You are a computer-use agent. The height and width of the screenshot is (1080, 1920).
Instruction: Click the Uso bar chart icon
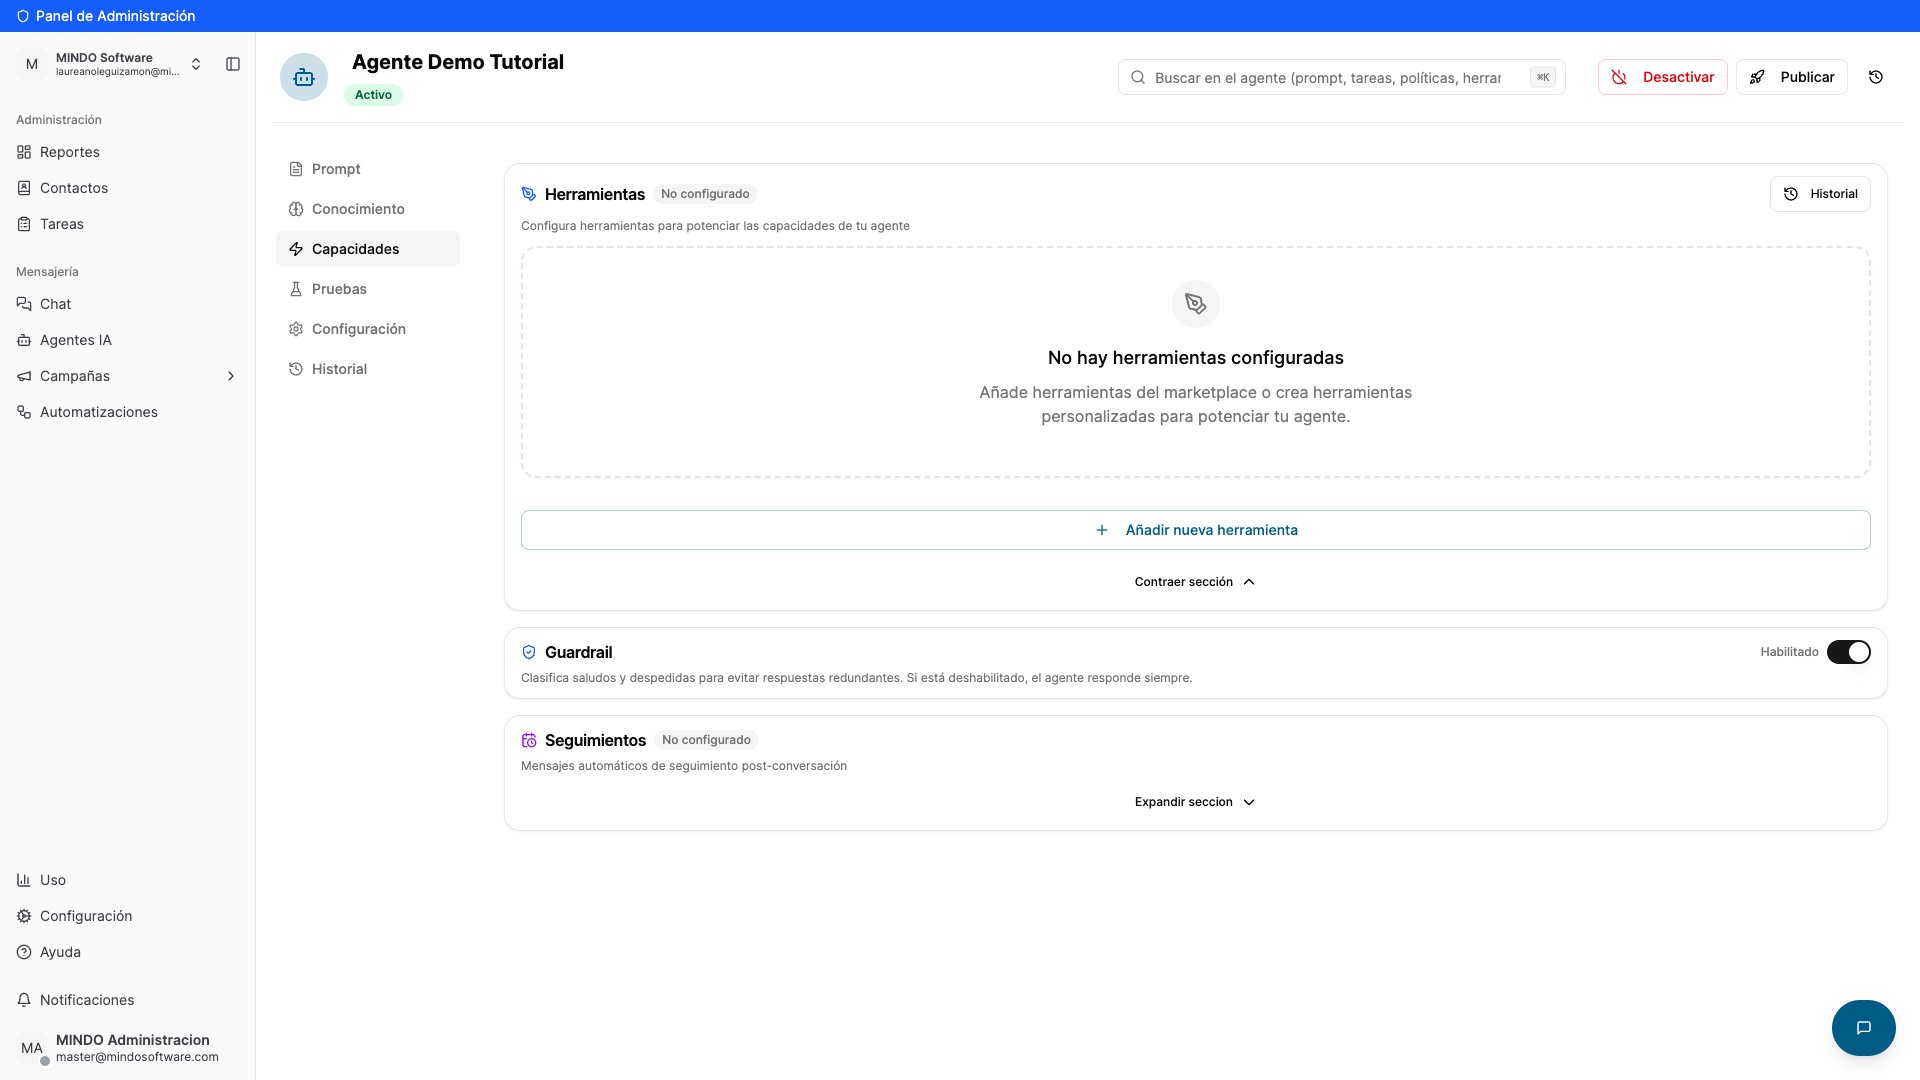[x=24, y=880]
